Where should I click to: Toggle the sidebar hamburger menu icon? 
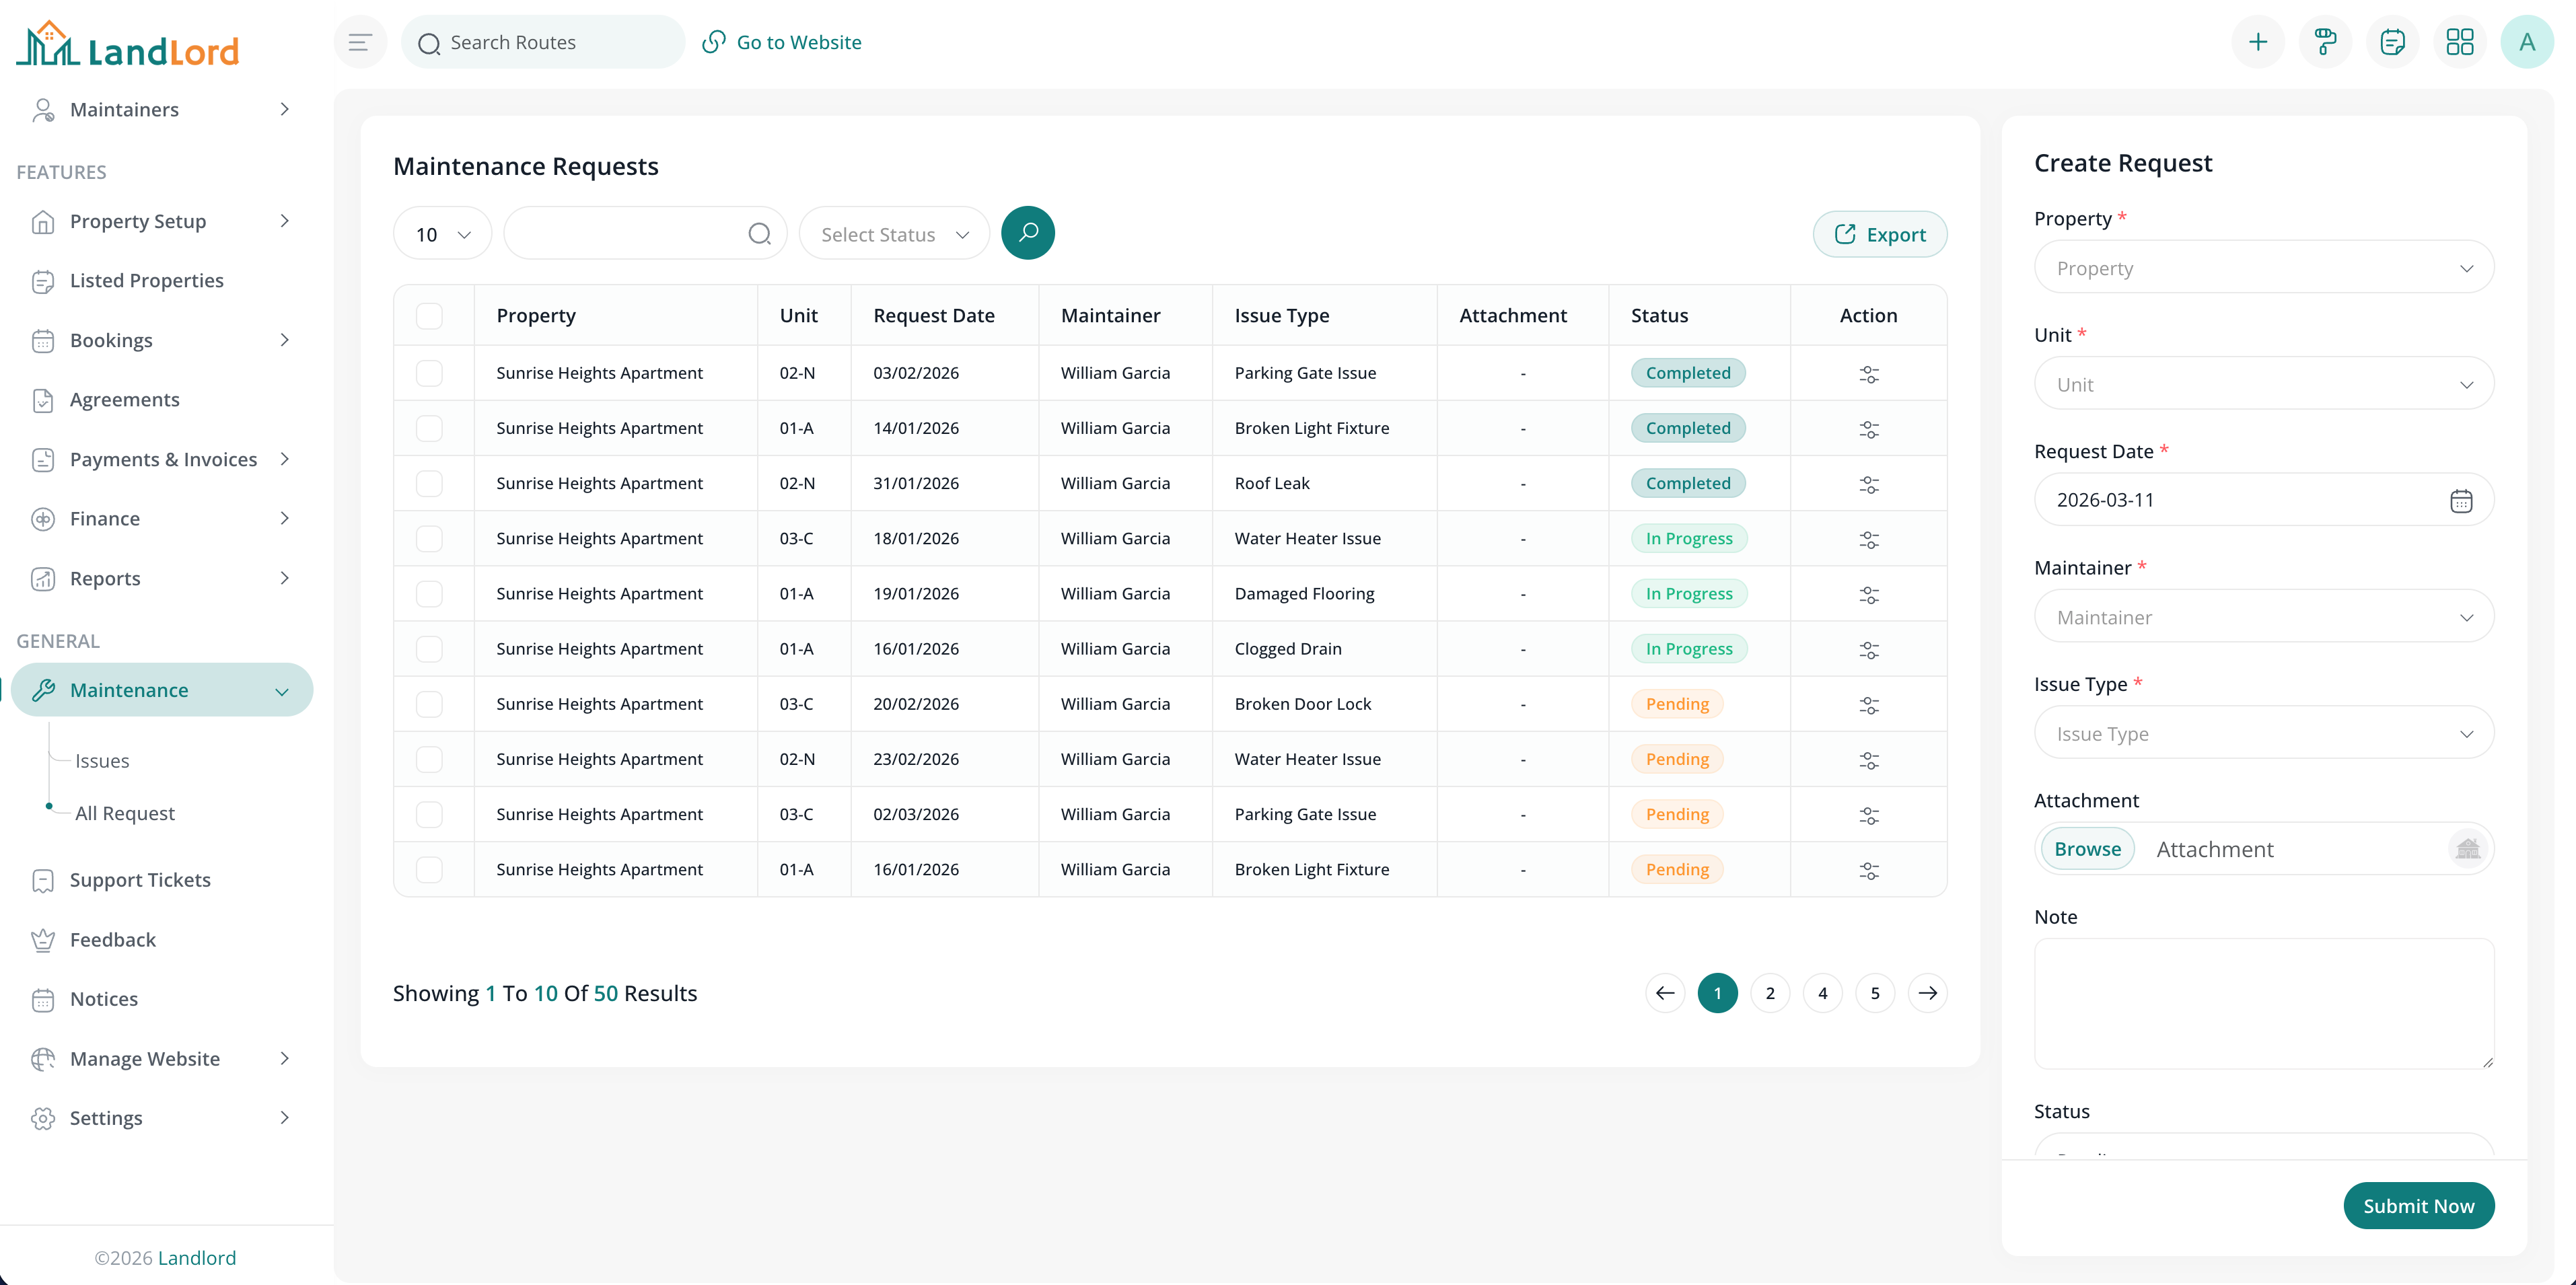coord(360,42)
